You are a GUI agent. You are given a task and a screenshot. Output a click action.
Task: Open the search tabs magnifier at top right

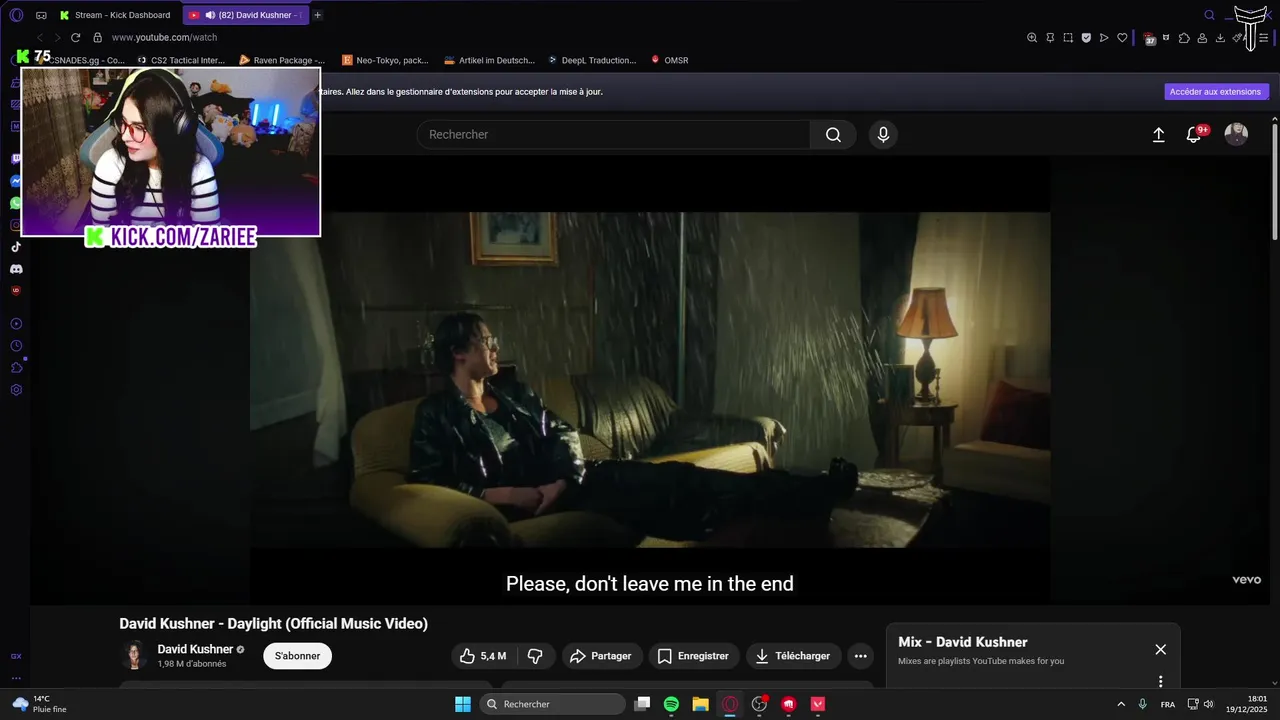(1209, 15)
